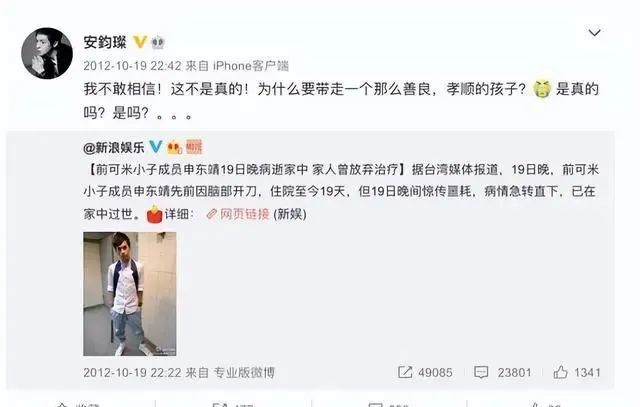
Task: Enlarge the photo of the young man
Action: click(x=130, y=294)
